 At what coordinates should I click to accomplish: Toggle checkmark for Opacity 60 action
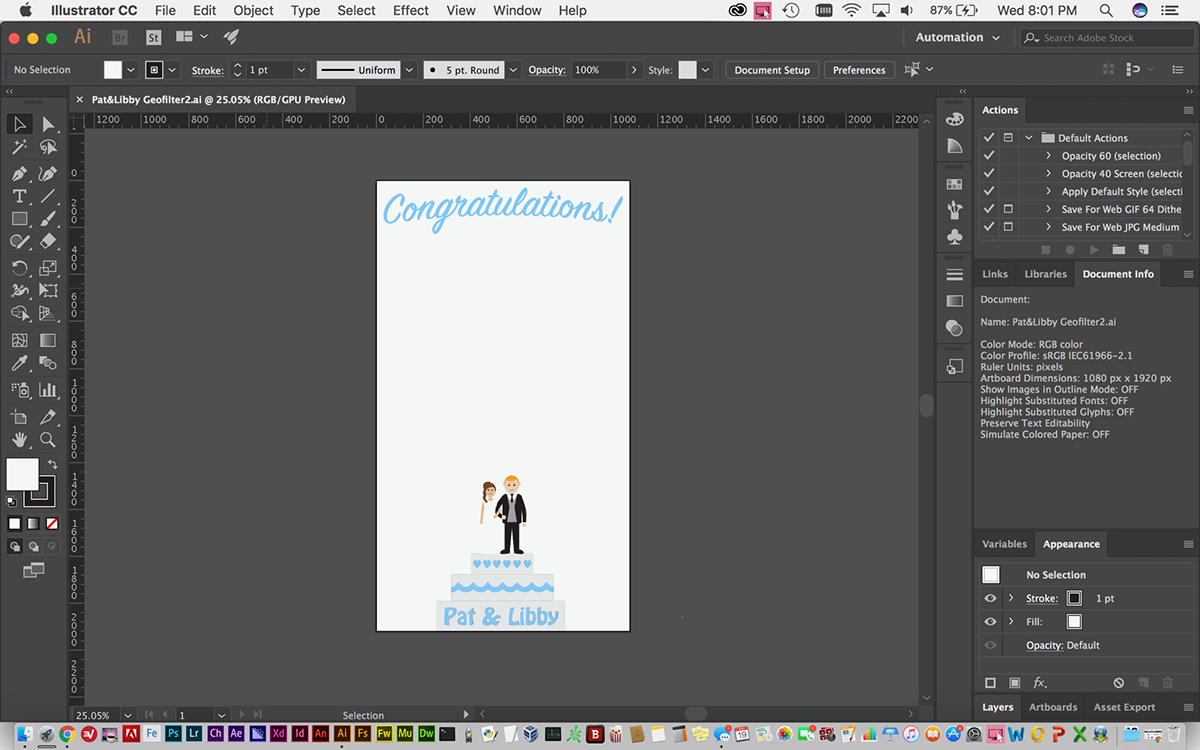989,156
